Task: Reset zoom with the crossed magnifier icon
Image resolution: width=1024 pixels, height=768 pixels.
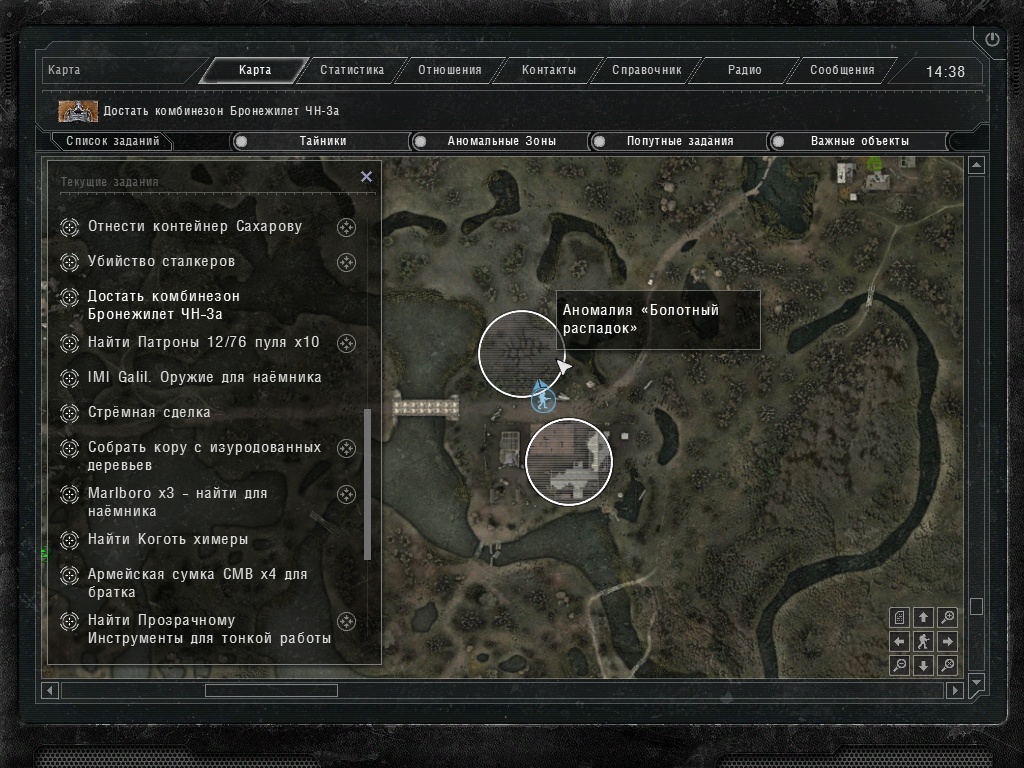Action: 948,665
